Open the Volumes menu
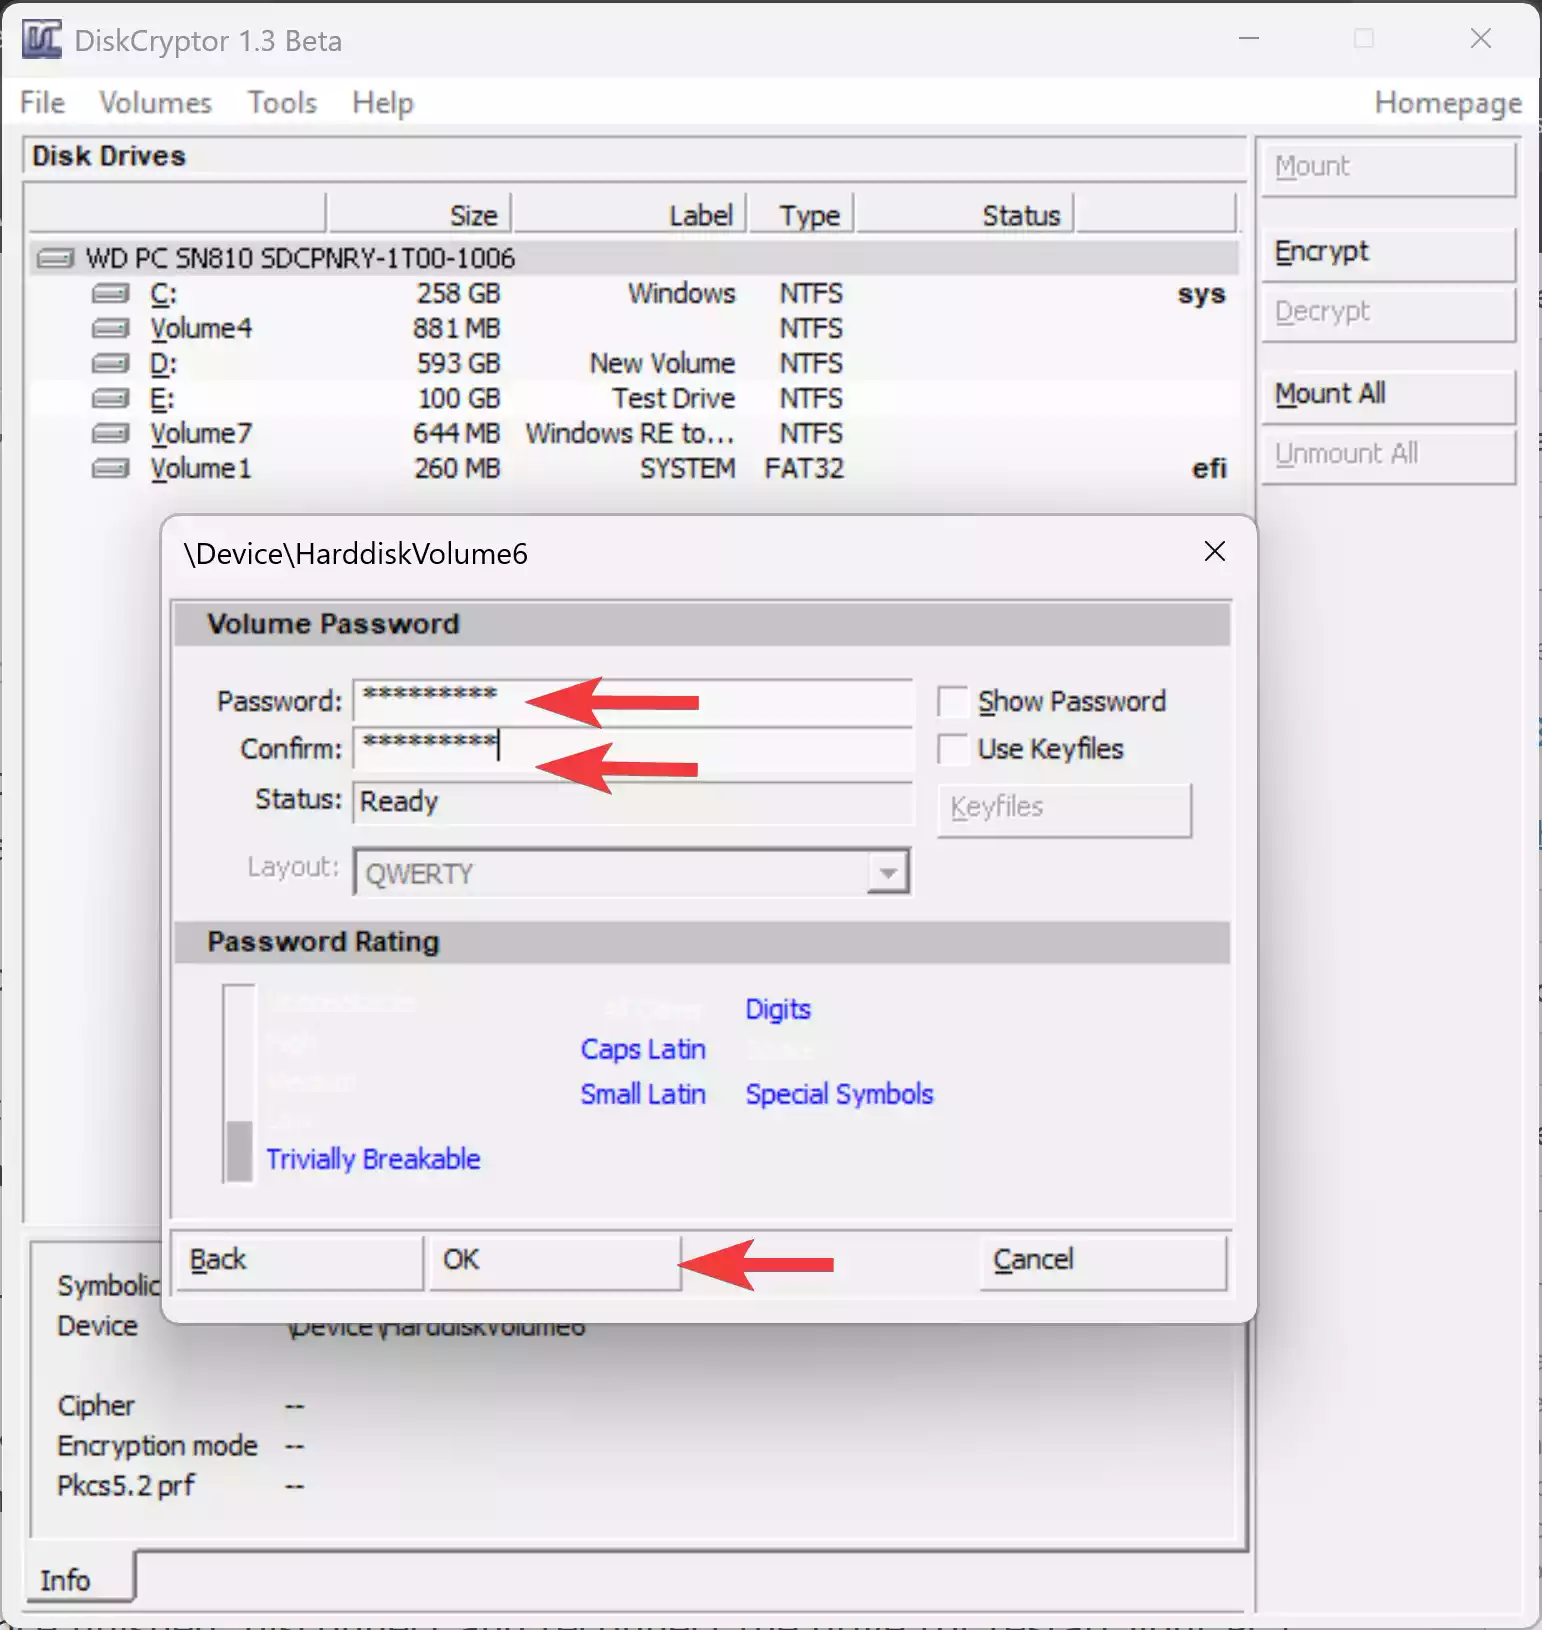 tap(155, 102)
